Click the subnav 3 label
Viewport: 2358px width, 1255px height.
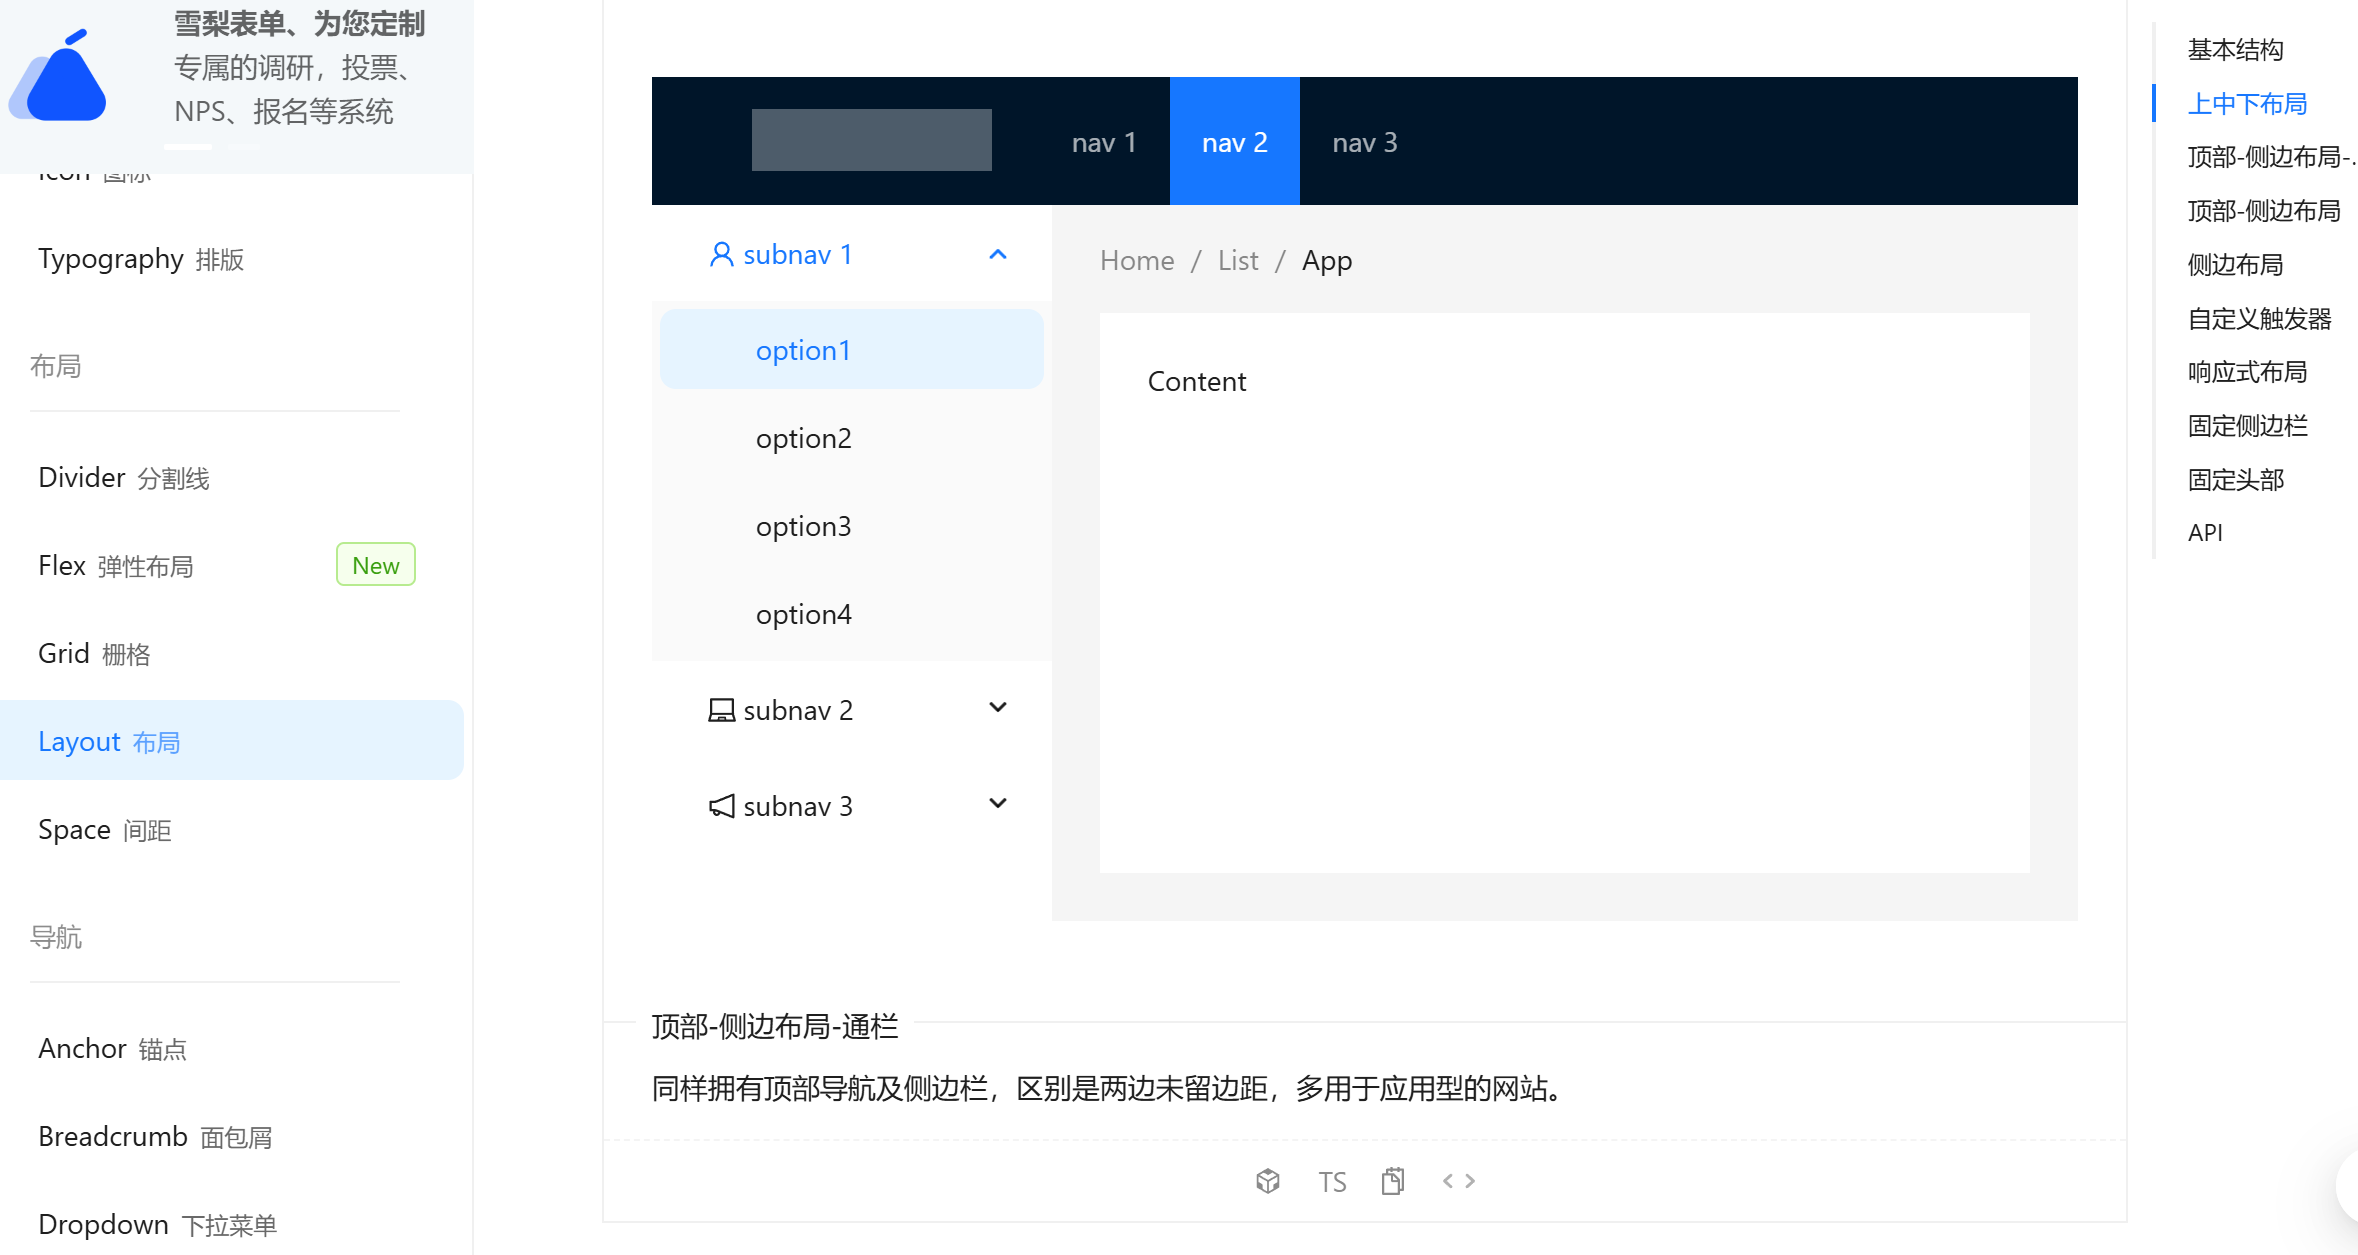point(798,806)
